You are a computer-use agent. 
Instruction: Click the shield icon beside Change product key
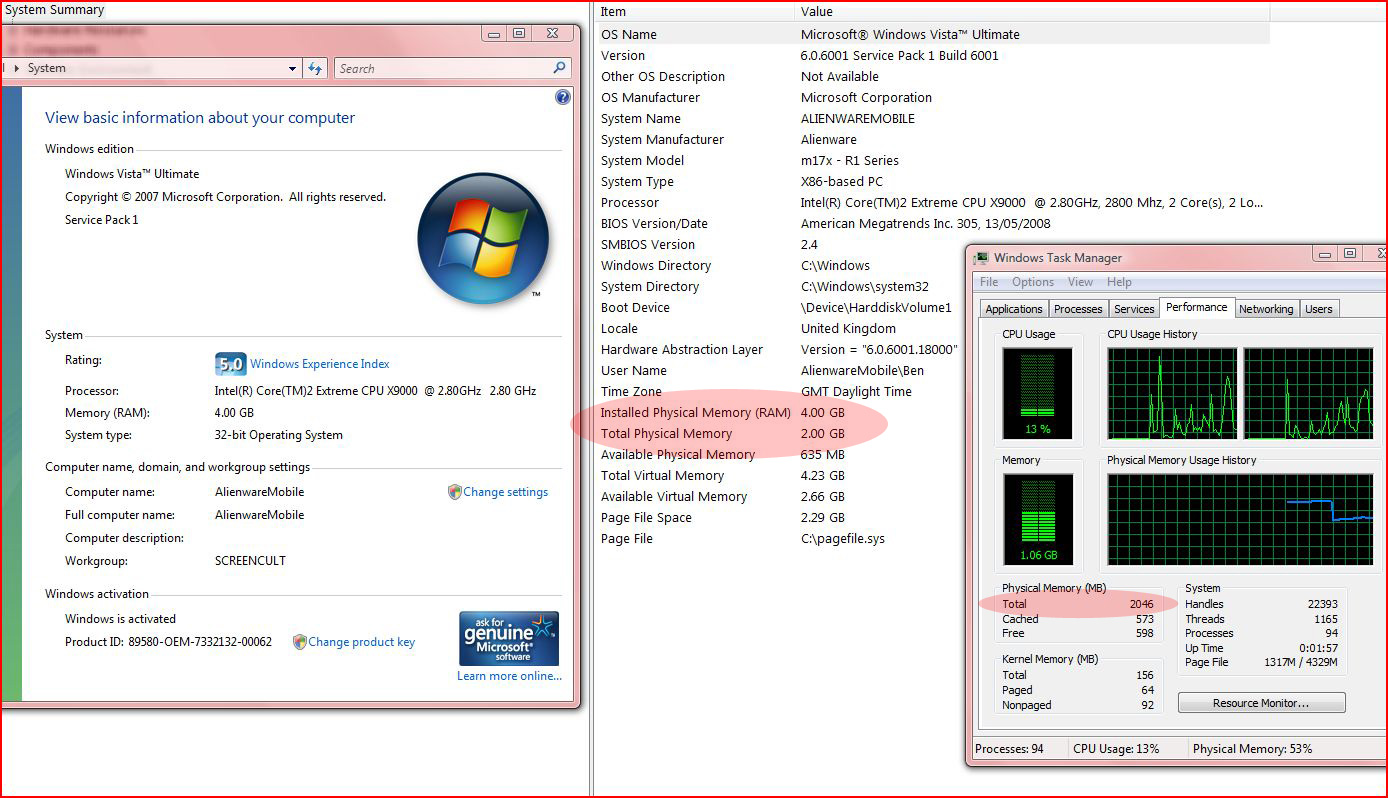299,642
